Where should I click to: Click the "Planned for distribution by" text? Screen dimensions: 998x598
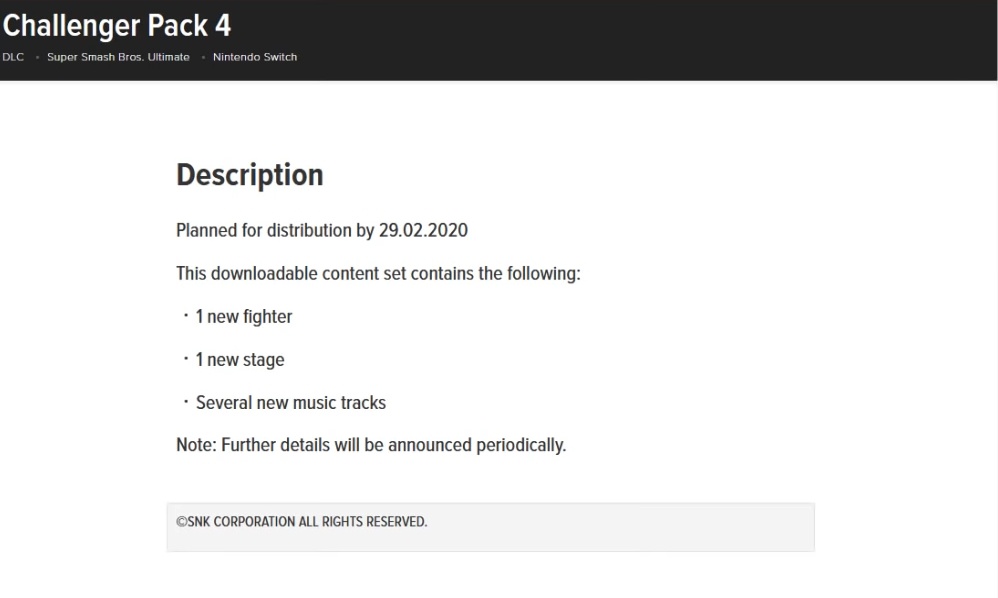coord(275,231)
